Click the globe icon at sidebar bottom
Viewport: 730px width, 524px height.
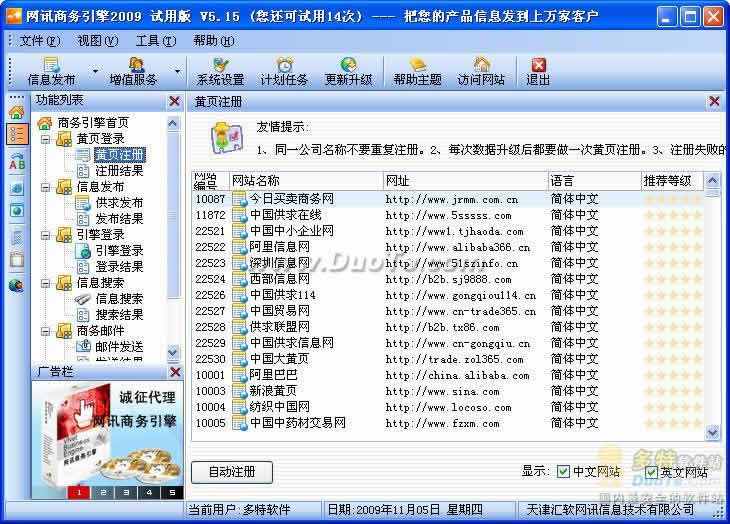[x=16, y=285]
